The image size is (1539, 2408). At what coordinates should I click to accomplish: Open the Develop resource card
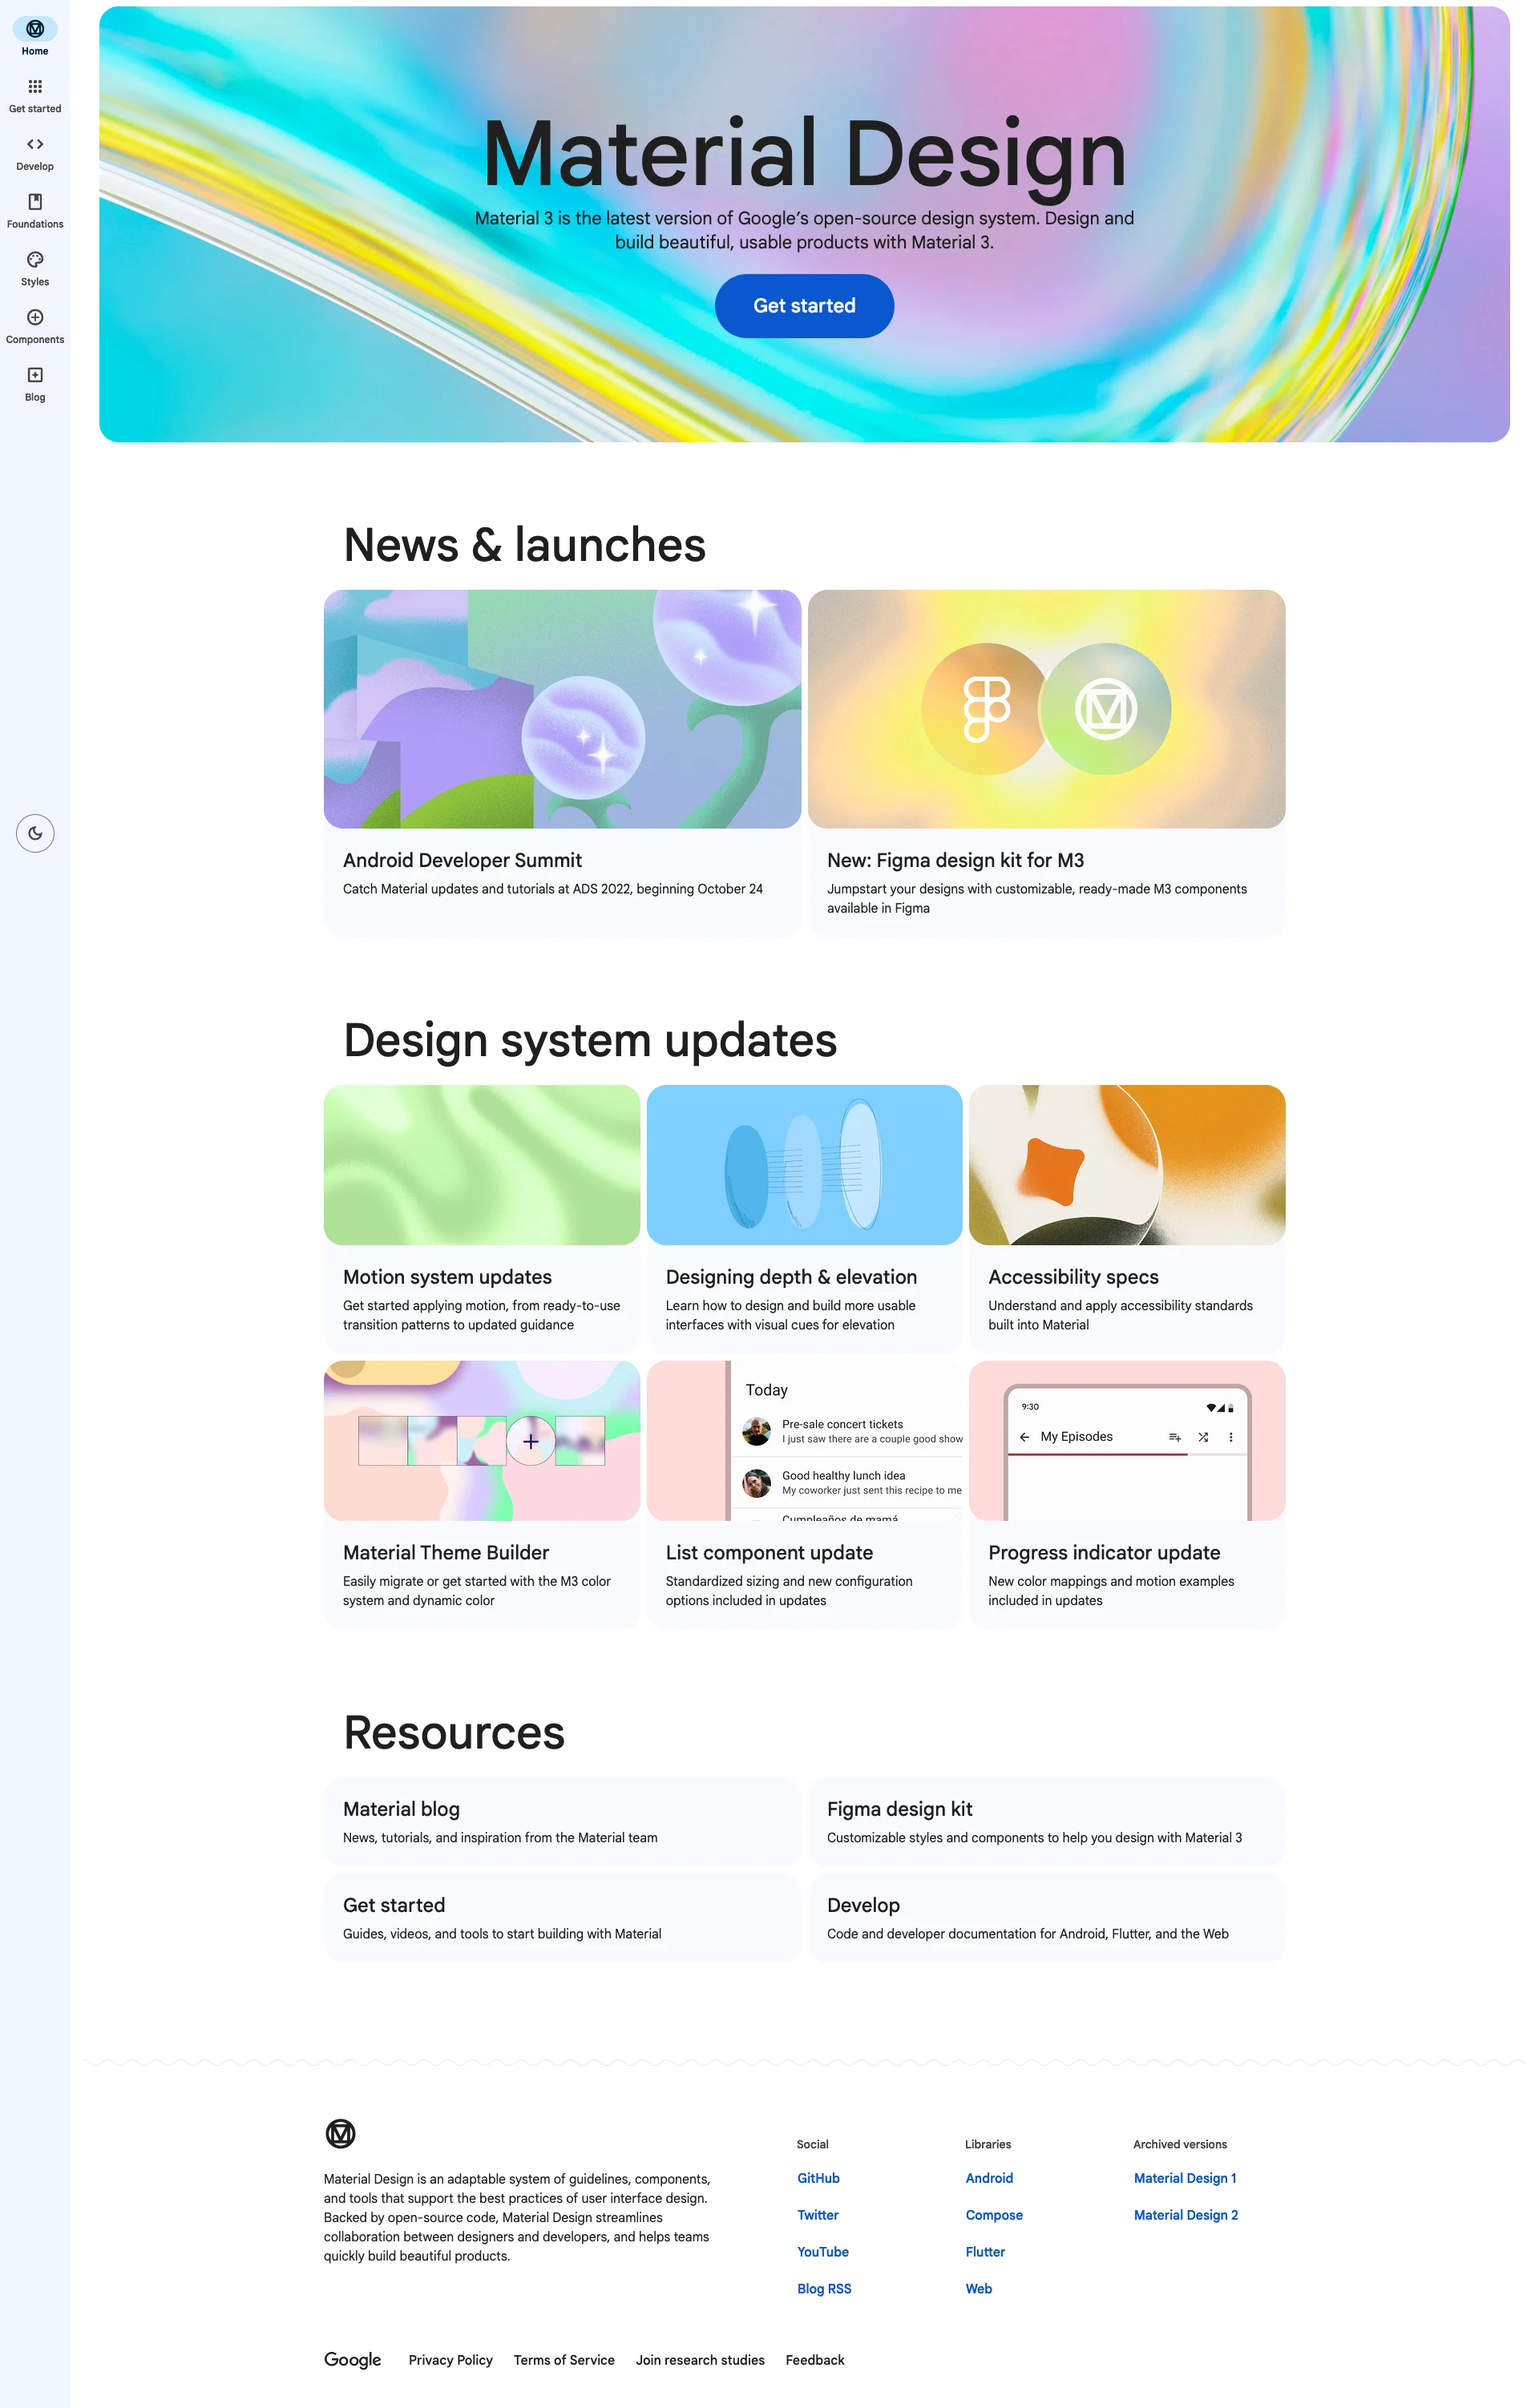[x=1046, y=1917]
